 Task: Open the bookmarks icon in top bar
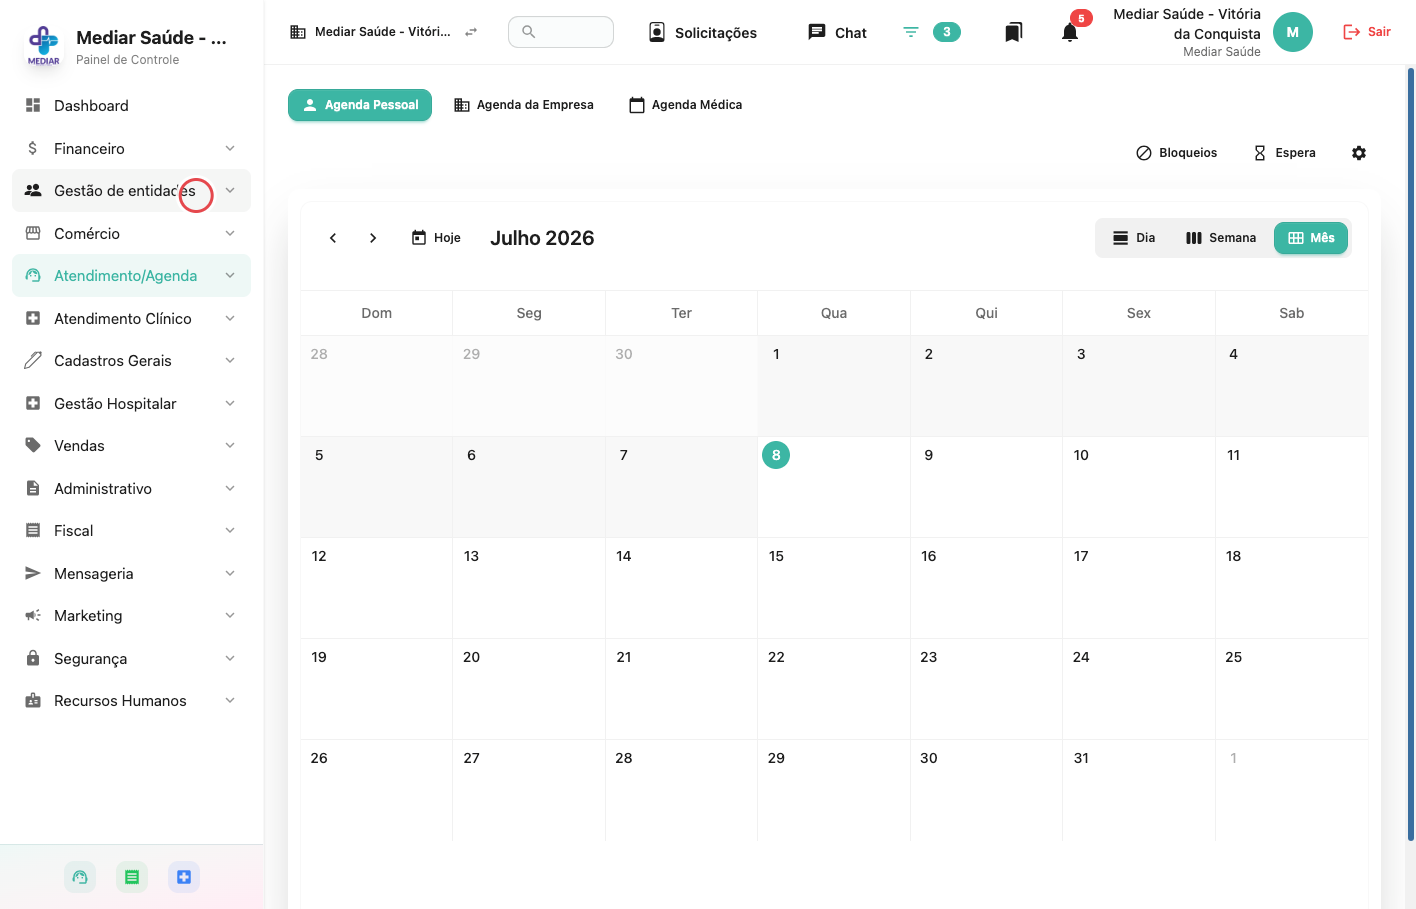tap(1013, 32)
